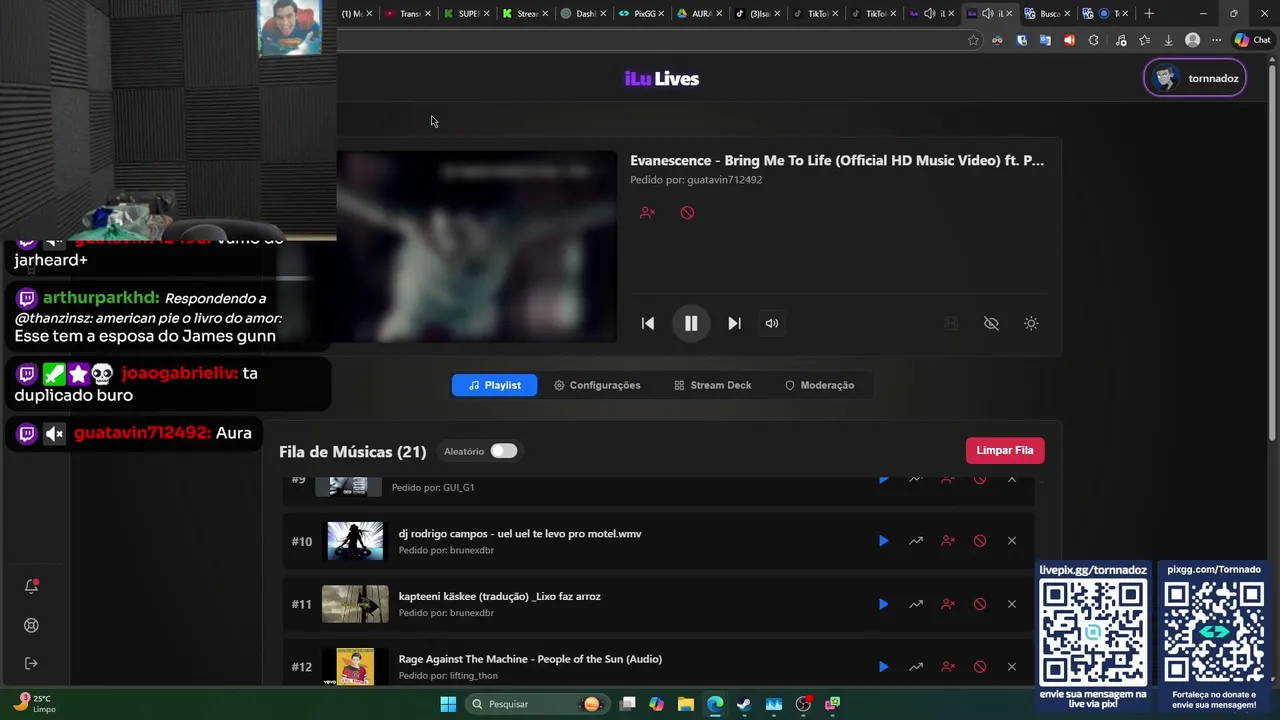Block requester of the current Evanescence song
Viewport: 1280px width, 720px height.
[x=647, y=213]
